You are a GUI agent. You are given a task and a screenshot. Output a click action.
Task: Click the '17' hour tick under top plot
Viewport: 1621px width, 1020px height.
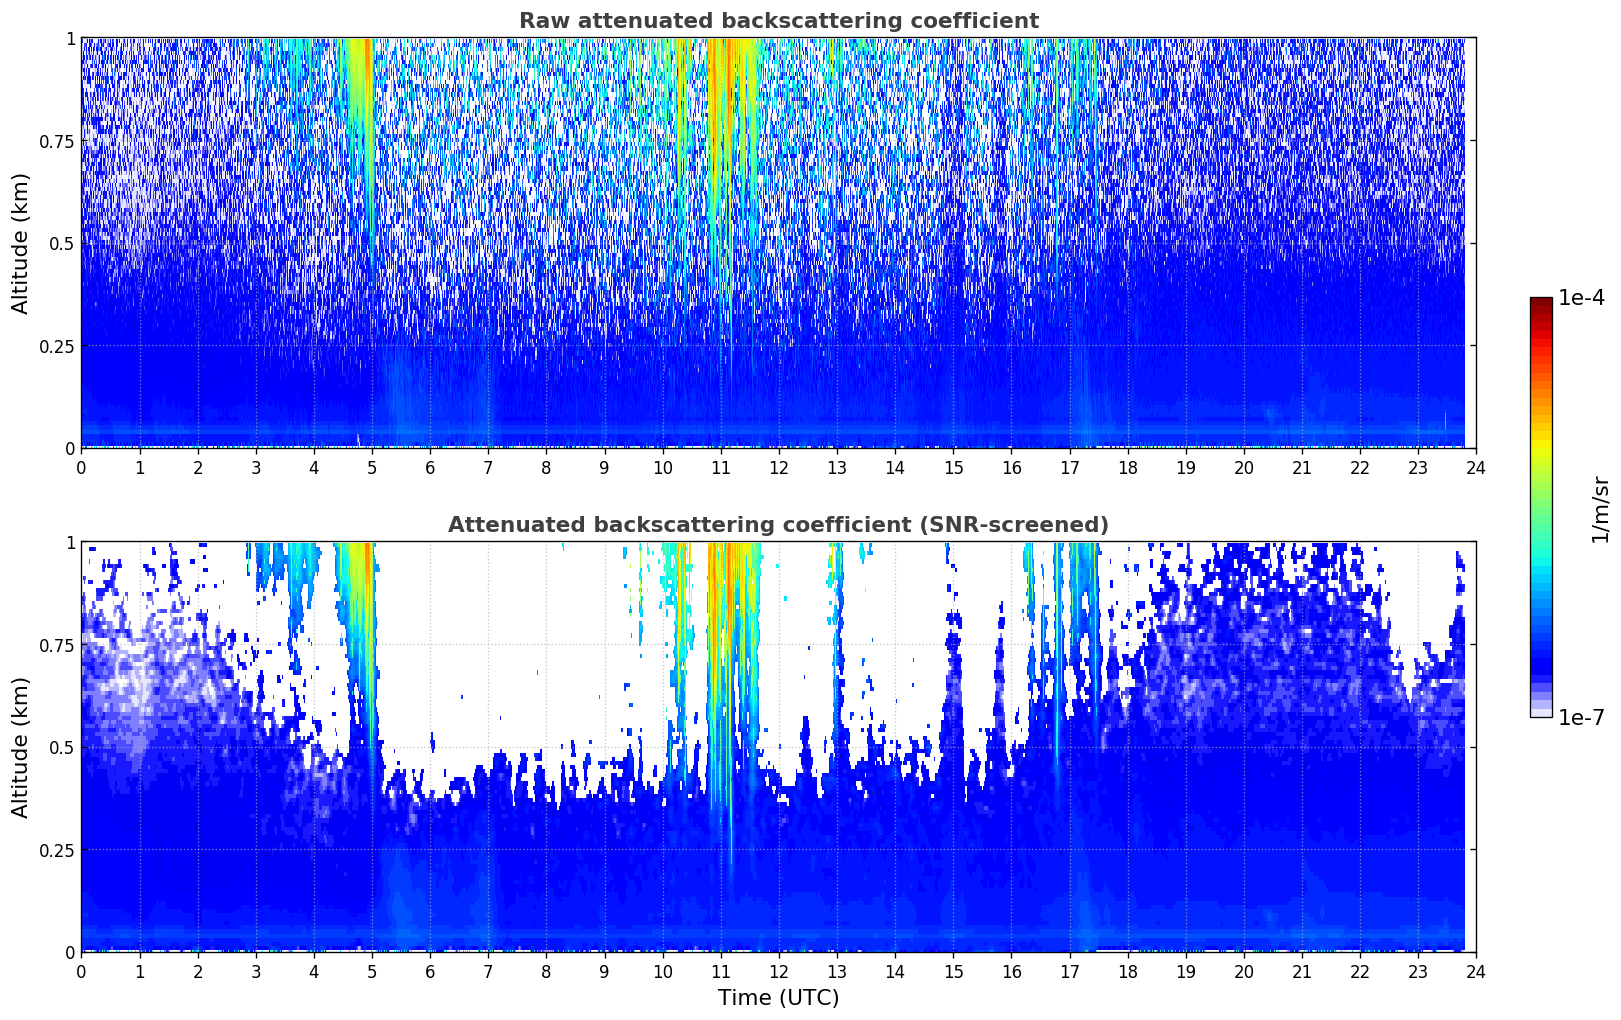1069,467
